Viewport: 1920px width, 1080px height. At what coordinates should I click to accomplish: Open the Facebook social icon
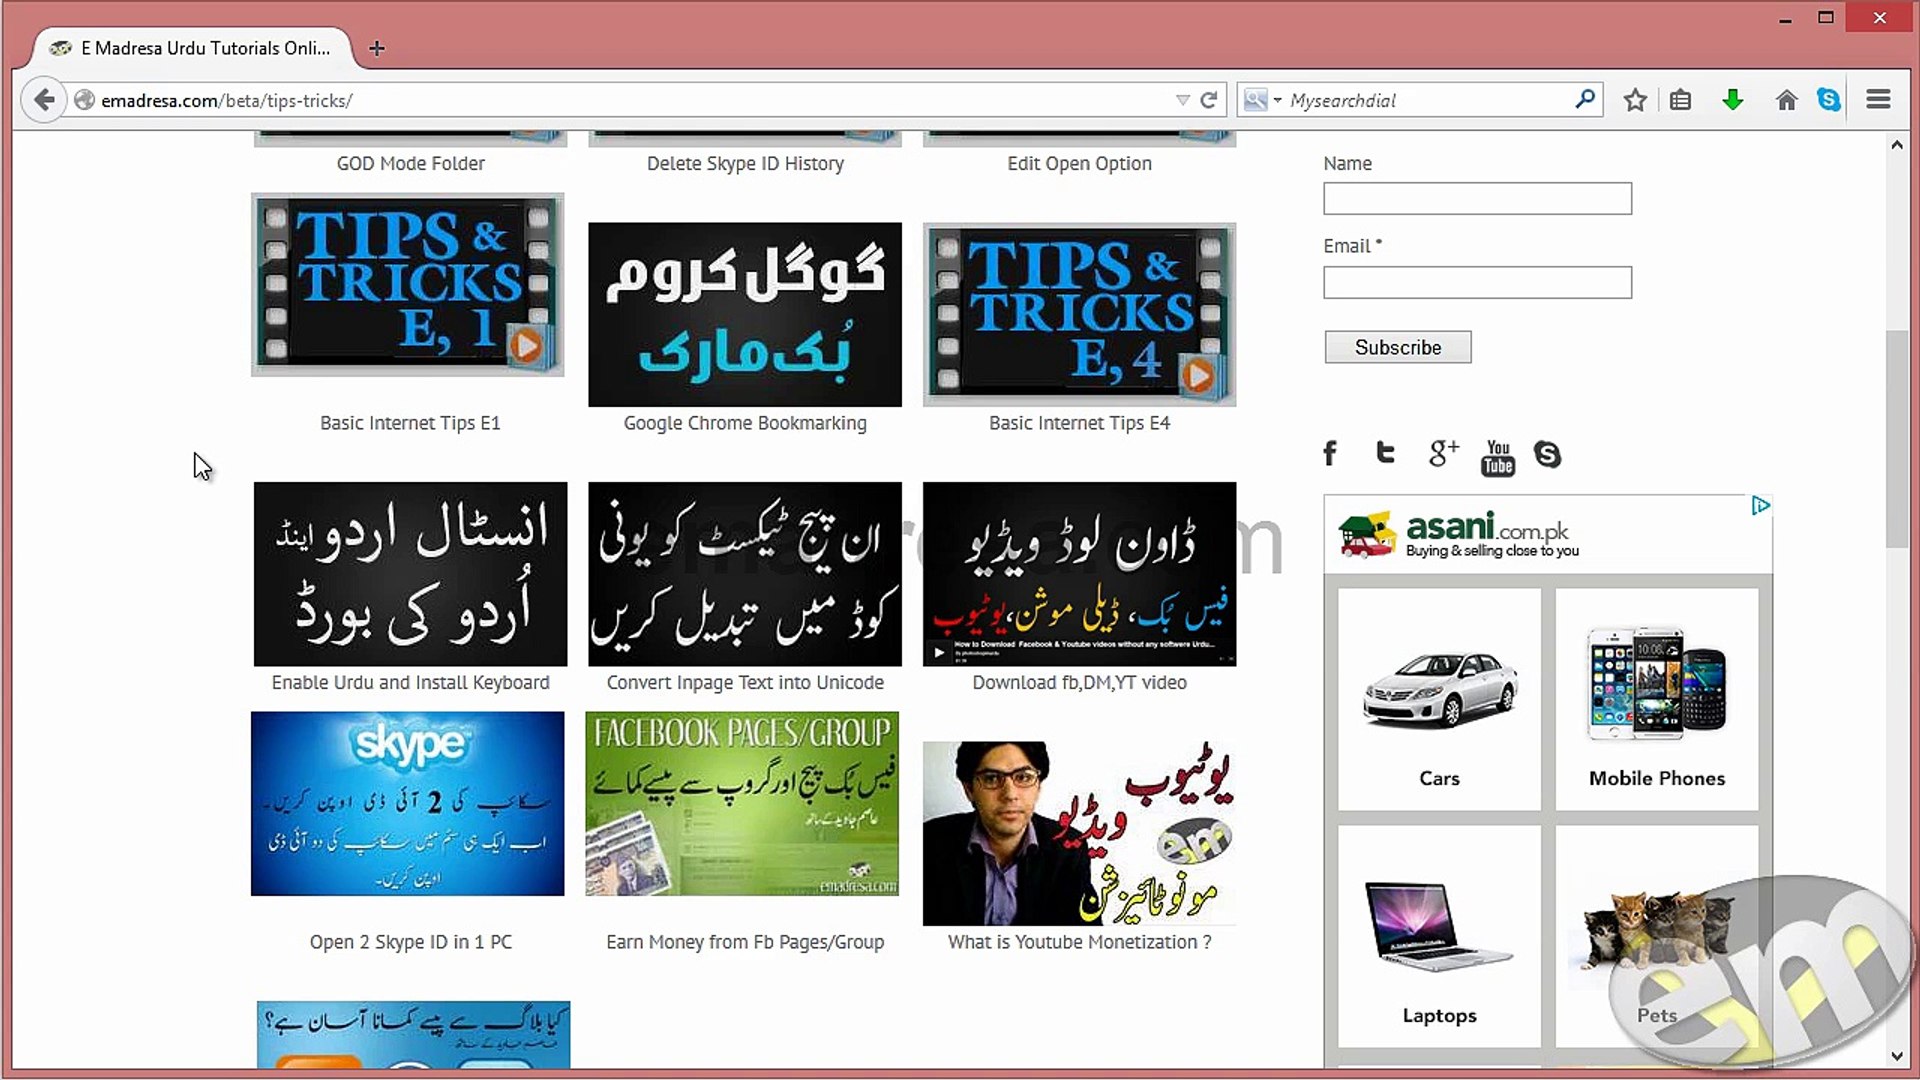1330,453
